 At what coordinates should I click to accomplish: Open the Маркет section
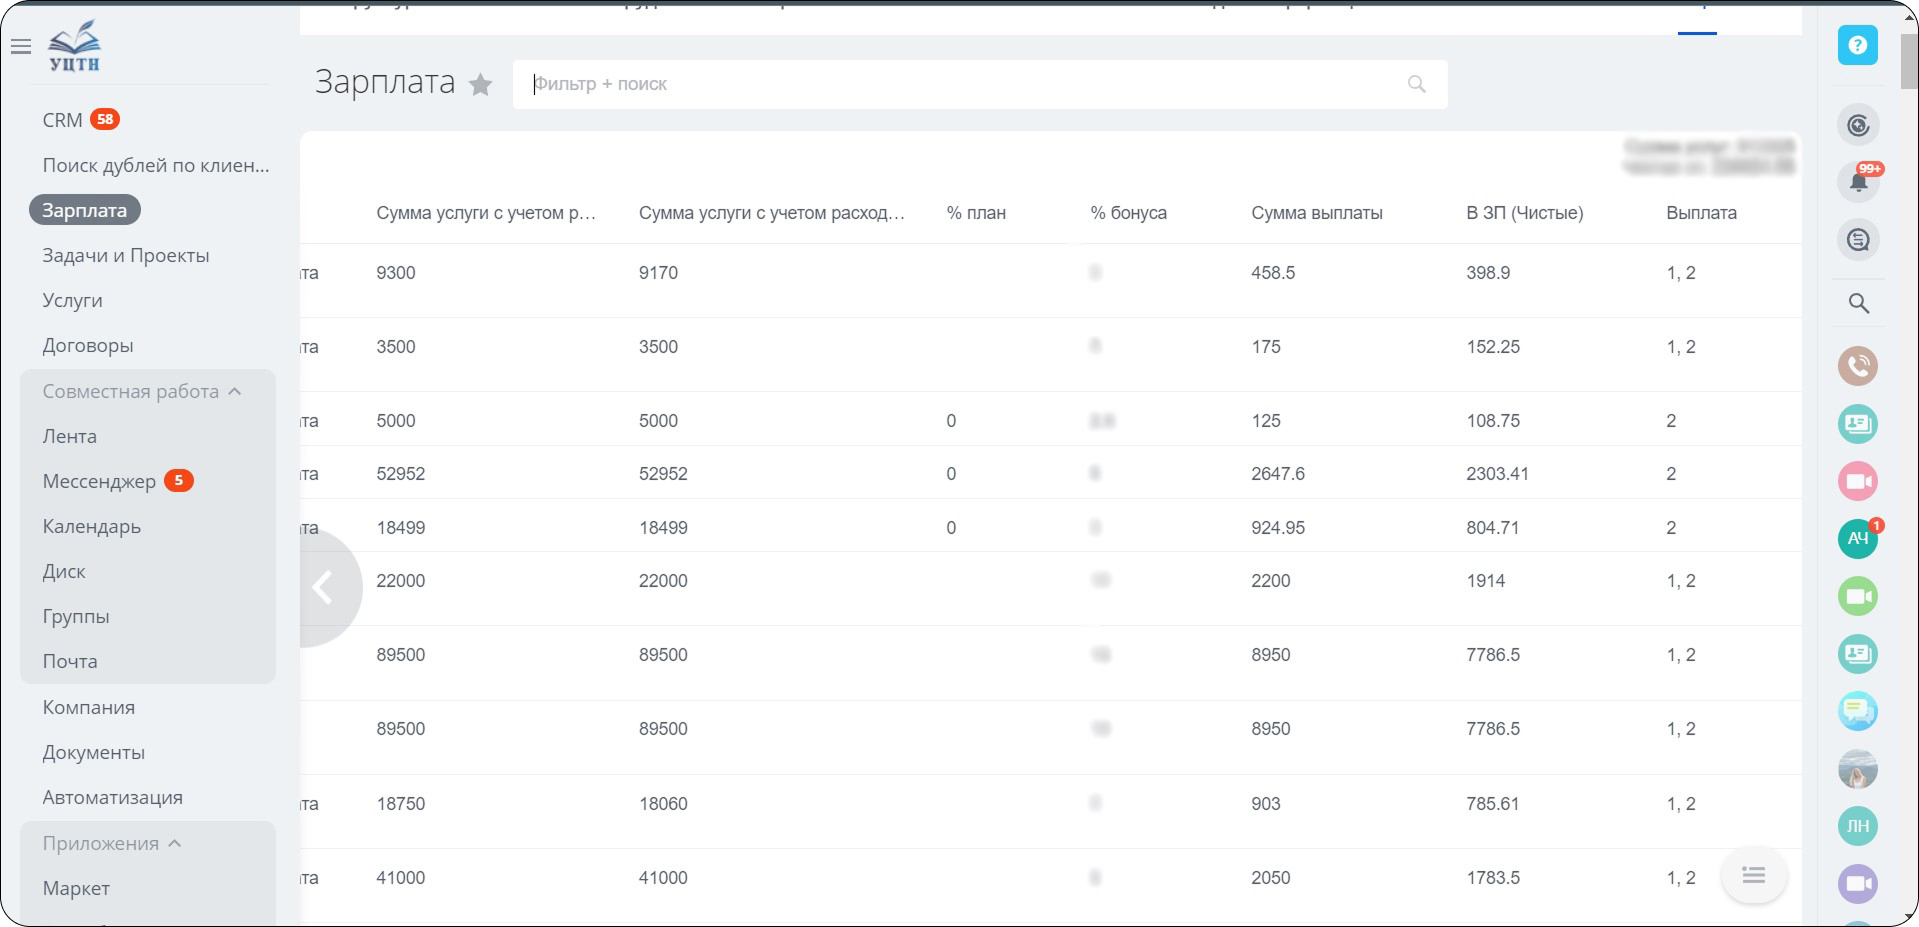75,887
